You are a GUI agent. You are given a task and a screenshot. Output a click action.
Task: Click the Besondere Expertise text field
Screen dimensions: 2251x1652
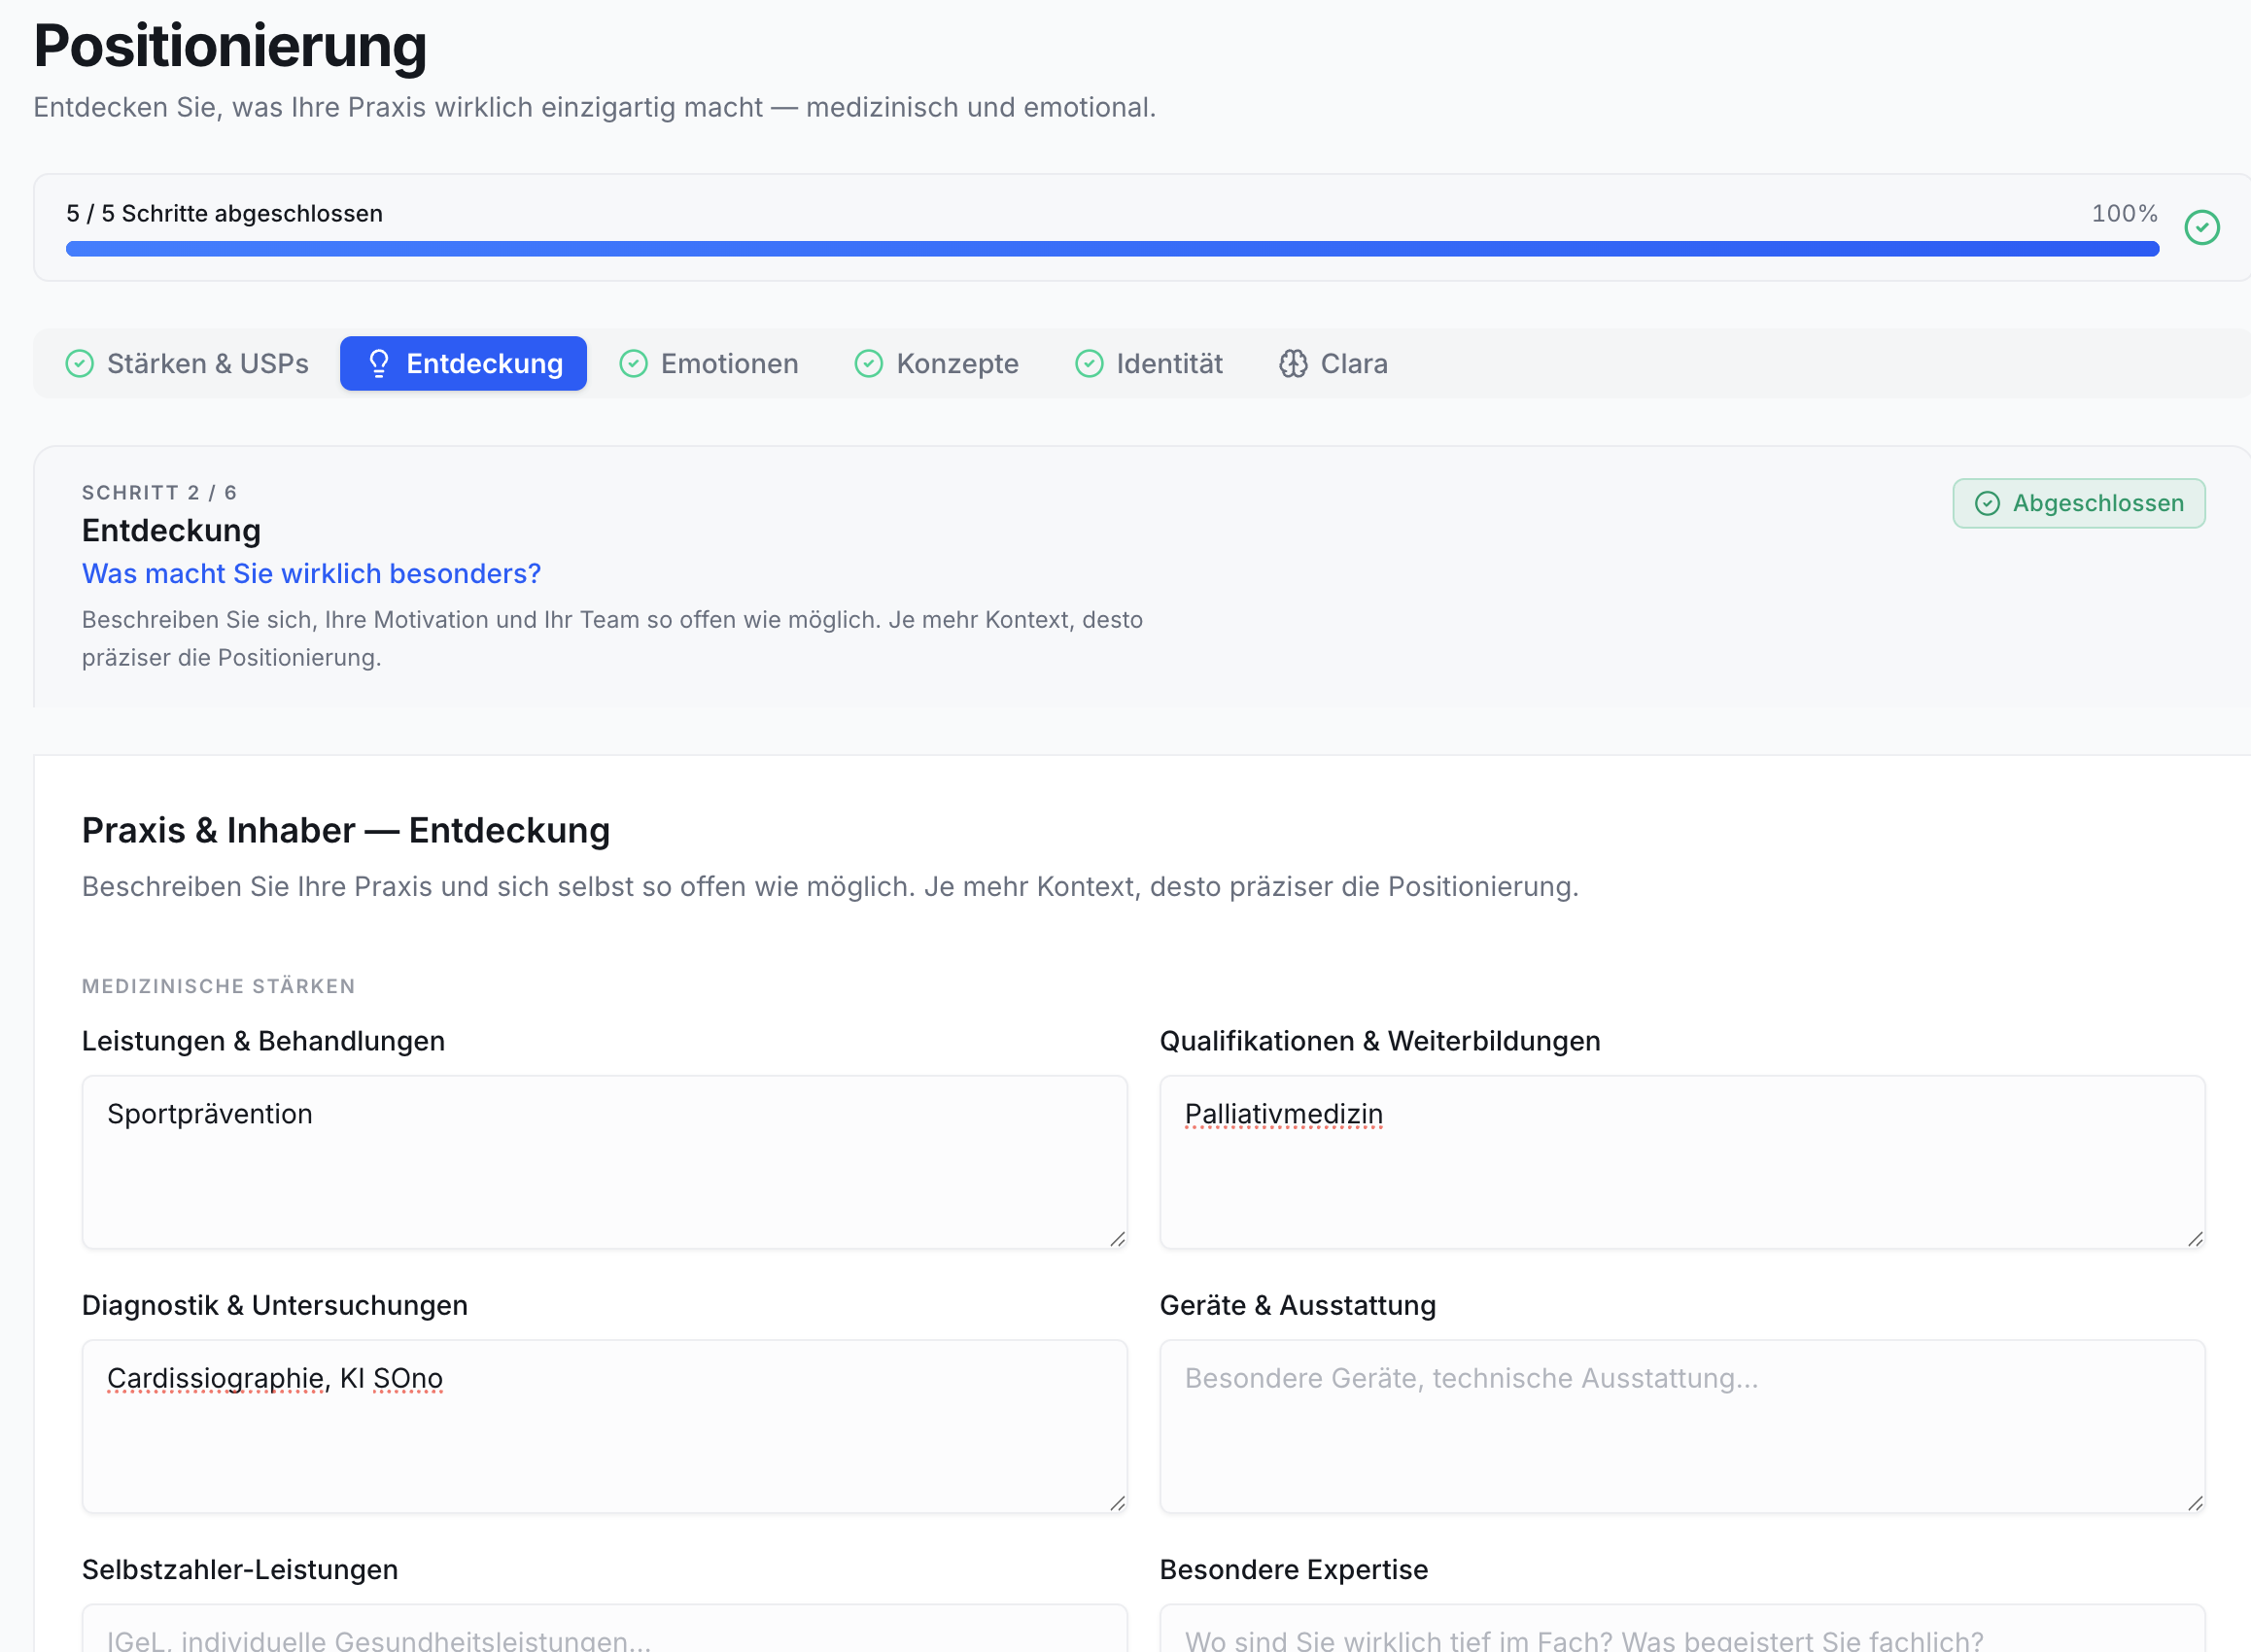click(1682, 1628)
